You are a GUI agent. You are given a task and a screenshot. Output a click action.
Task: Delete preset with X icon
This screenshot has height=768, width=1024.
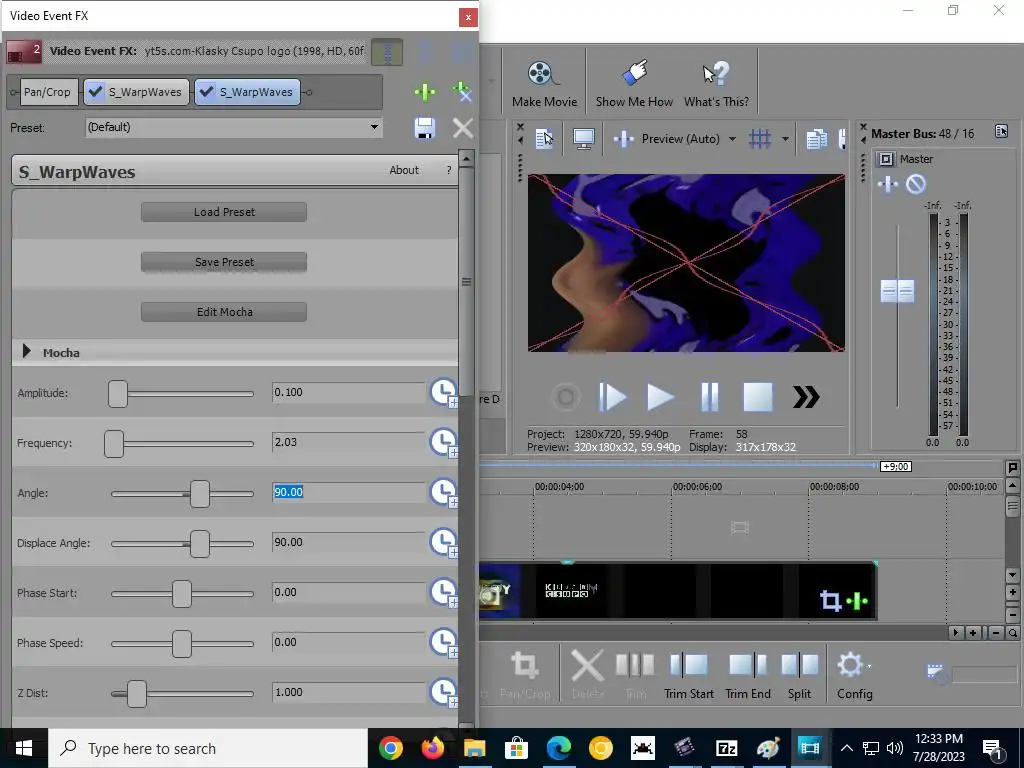[x=463, y=128]
